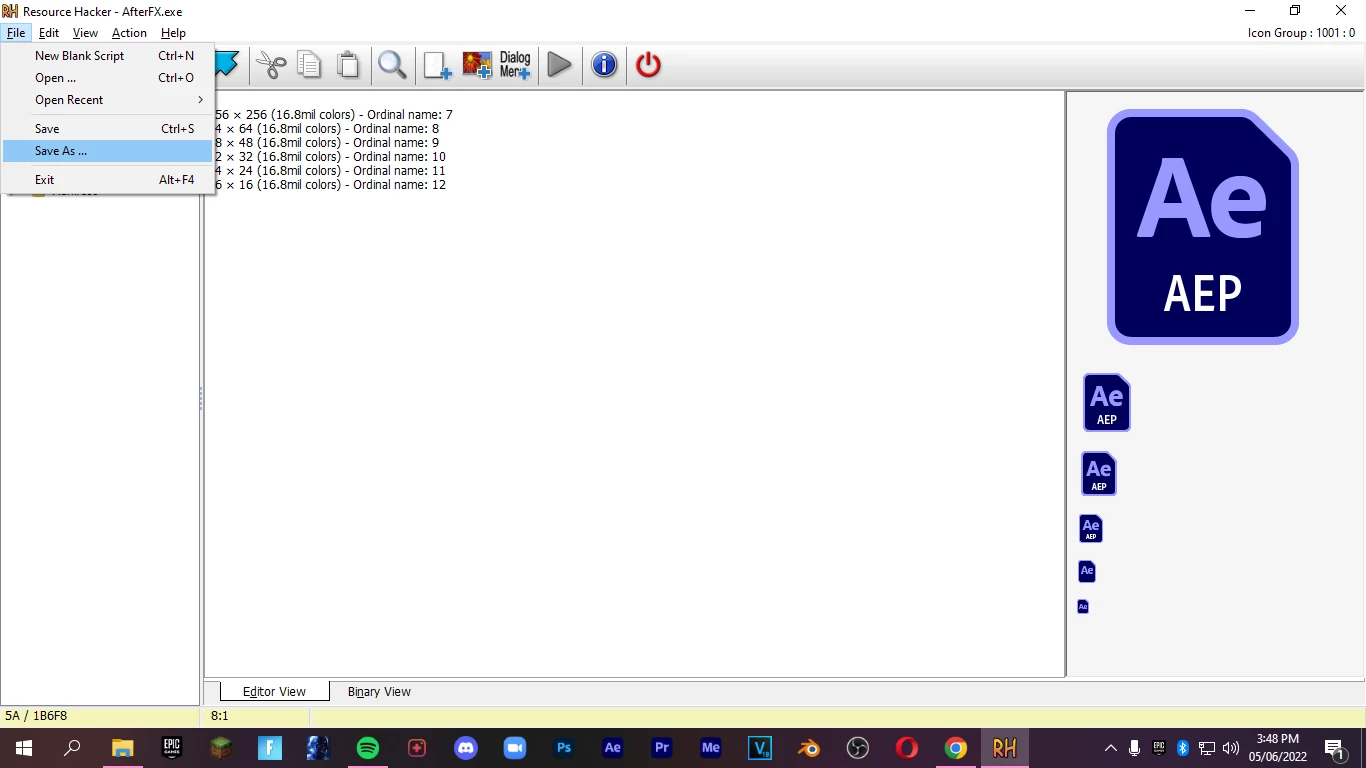This screenshot has width=1366, height=768.
Task: Select the line ending Ordinal name: 9
Action: [x=327, y=143]
